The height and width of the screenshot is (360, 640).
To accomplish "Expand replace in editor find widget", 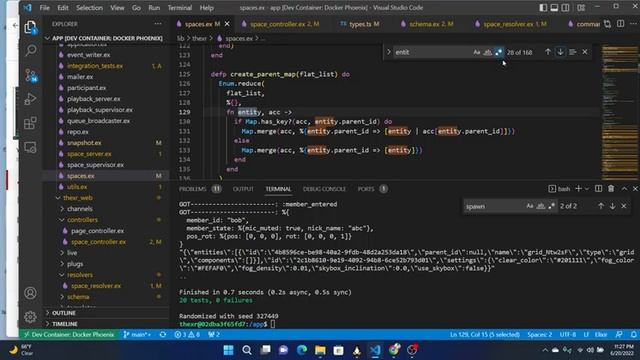I will [x=389, y=52].
